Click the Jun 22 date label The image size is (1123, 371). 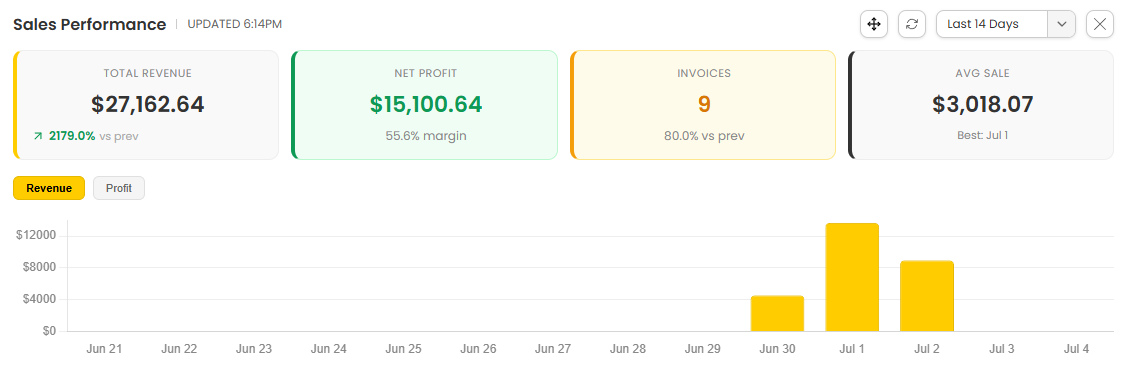(179, 350)
